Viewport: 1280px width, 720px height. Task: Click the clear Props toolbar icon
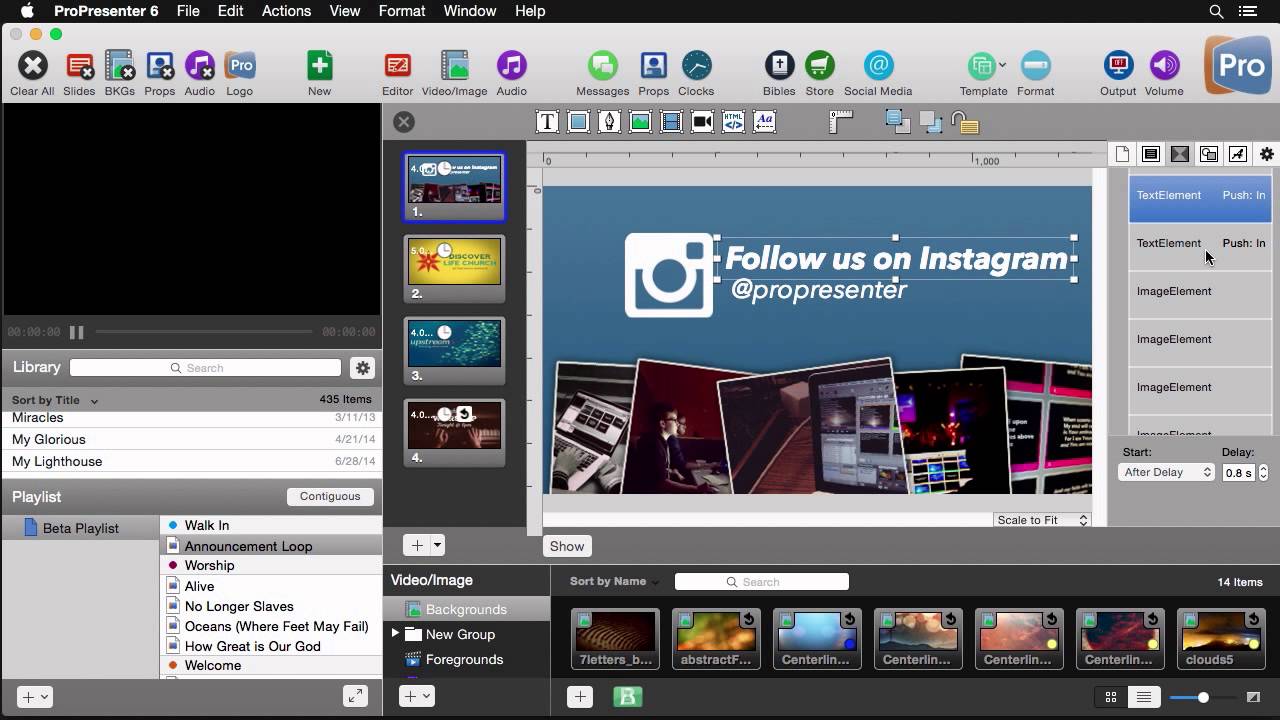160,66
